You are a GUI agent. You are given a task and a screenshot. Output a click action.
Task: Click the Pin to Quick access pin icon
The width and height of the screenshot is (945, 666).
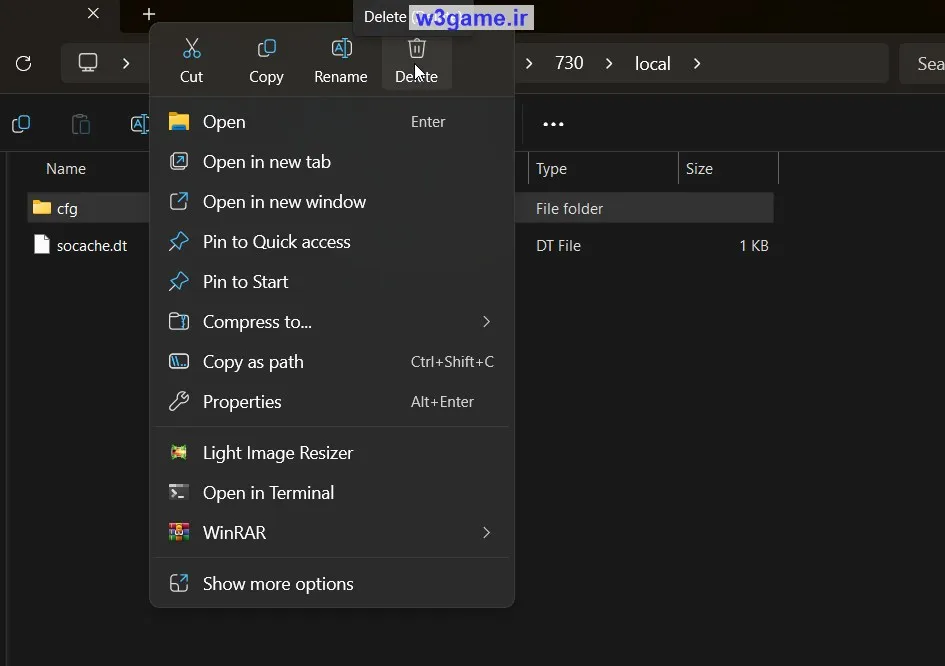point(179,242)
